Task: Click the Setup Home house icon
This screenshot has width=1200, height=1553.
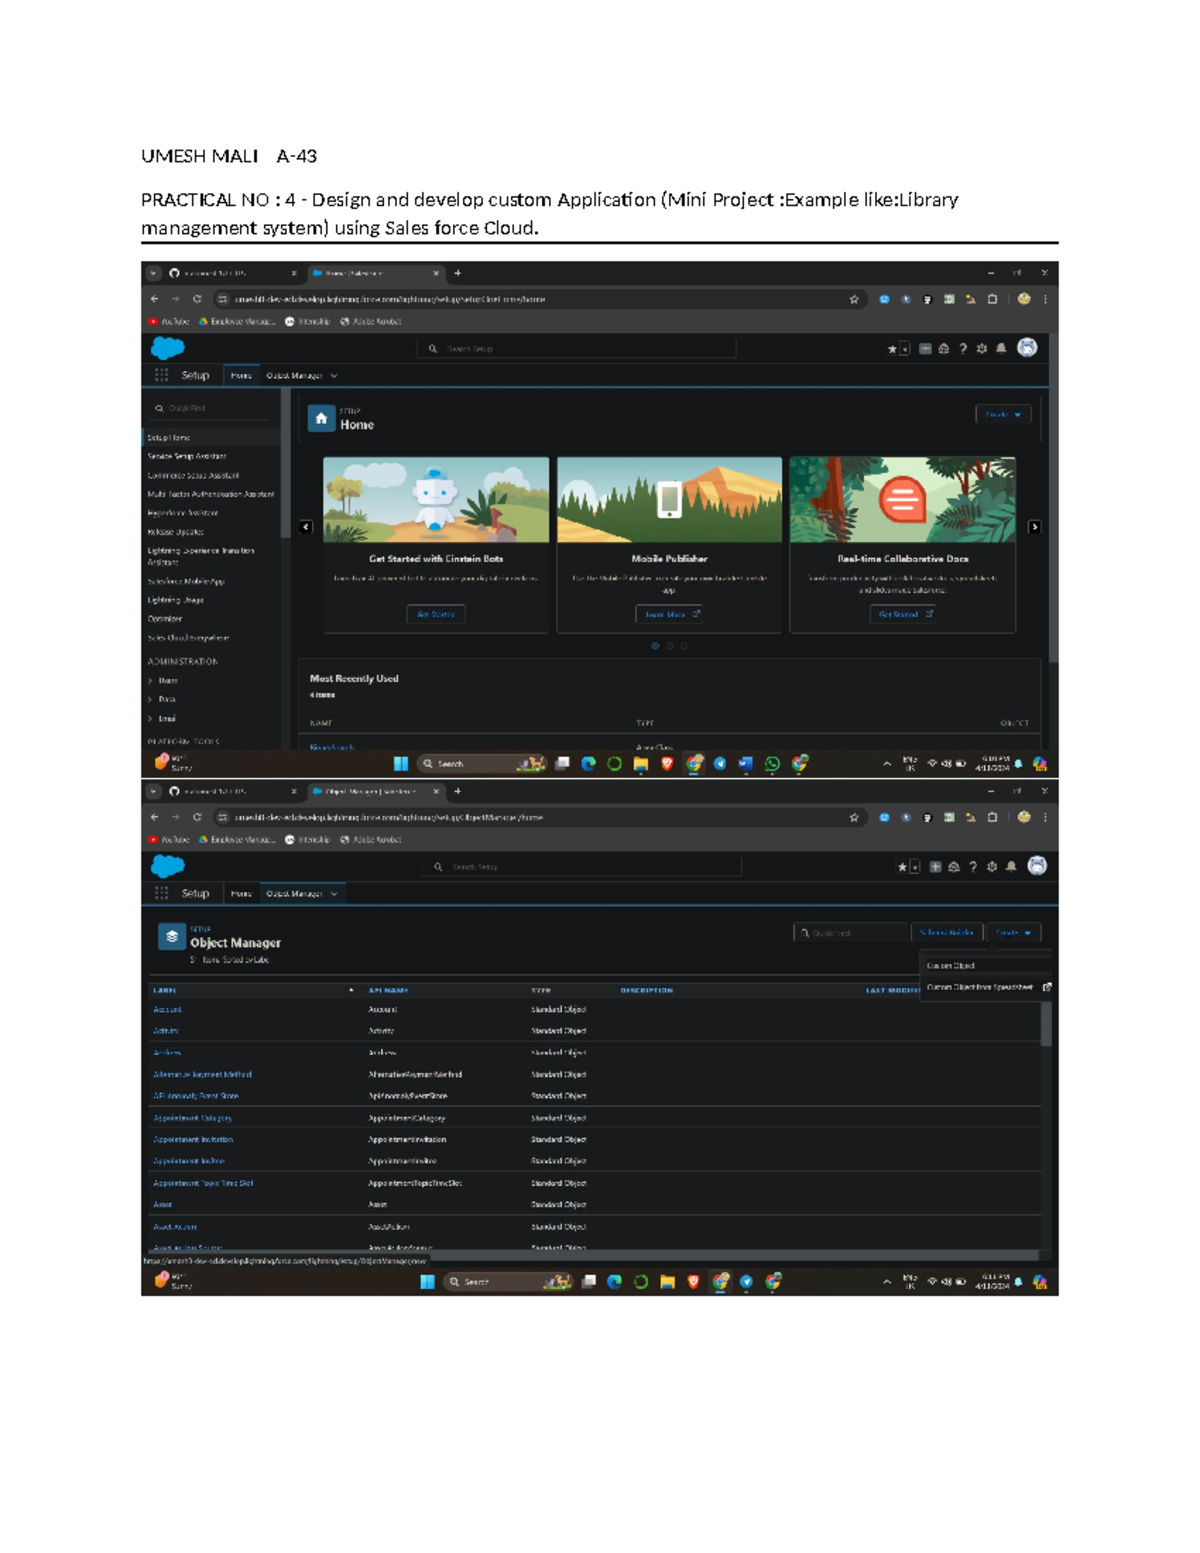Action: tap(321, 419)
